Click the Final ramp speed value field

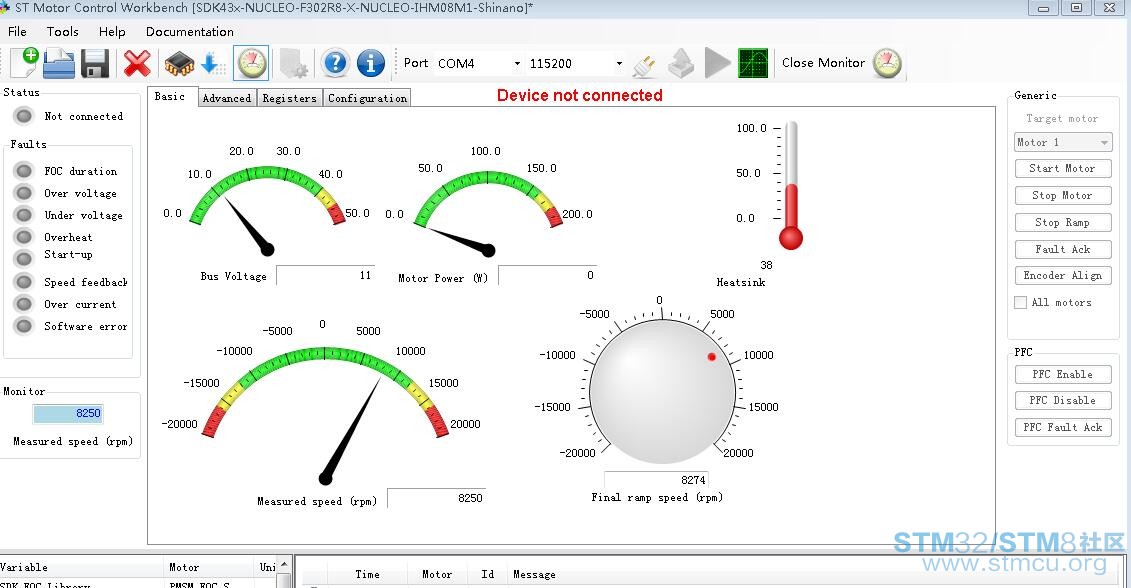[x=656, y=480]
